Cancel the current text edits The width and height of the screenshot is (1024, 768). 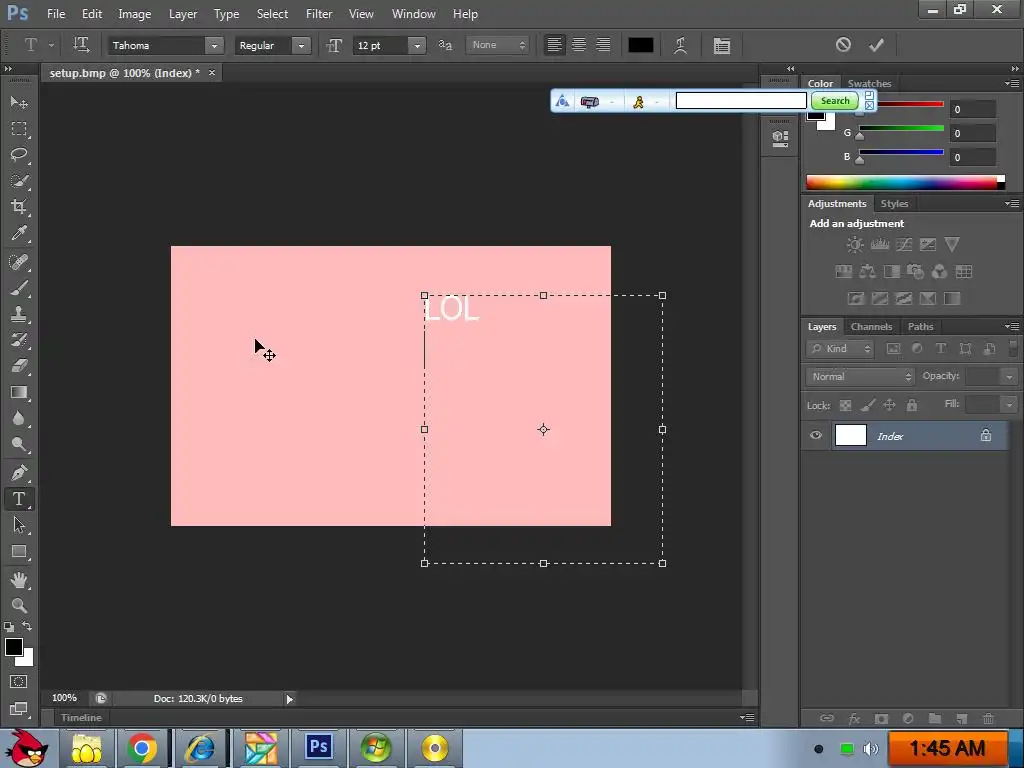tap(843, 44)
